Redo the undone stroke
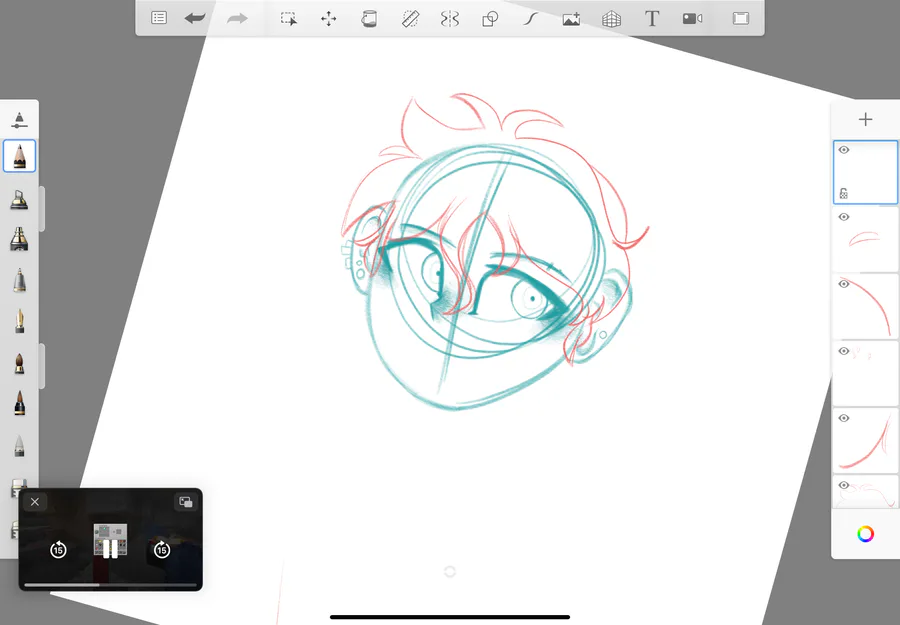The image size is (900, 625). click(236, 18)
